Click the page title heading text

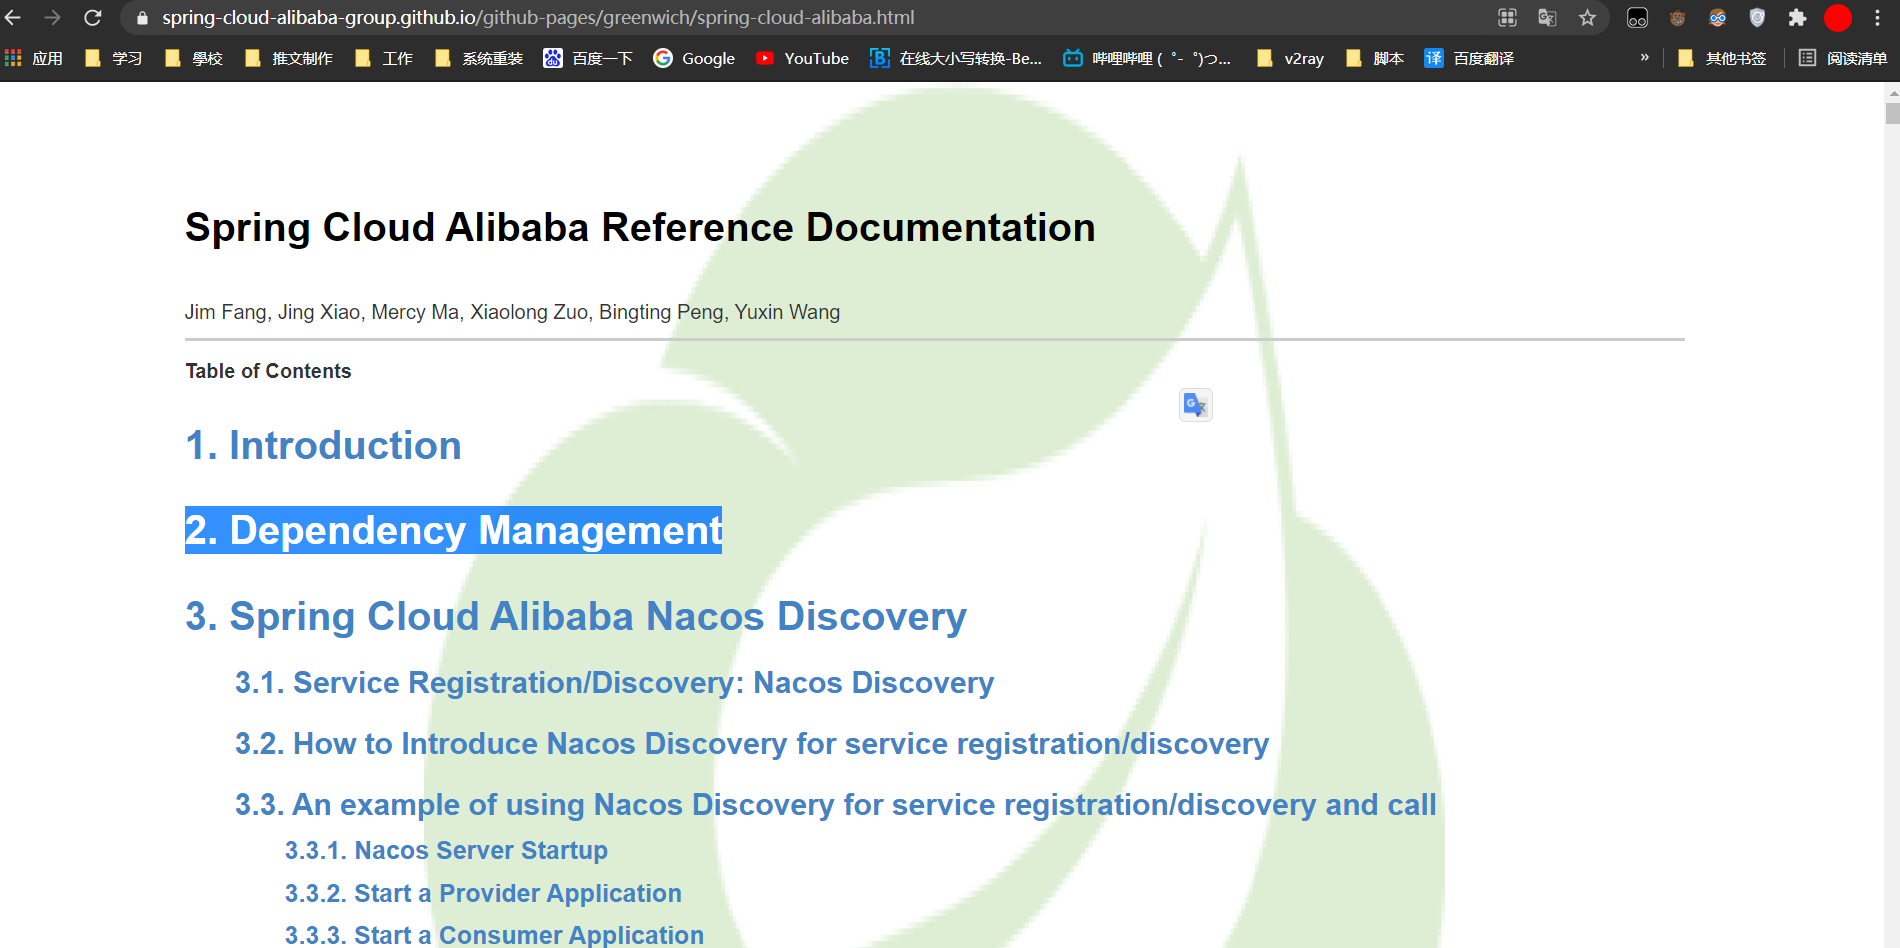[x=640, y=228]
